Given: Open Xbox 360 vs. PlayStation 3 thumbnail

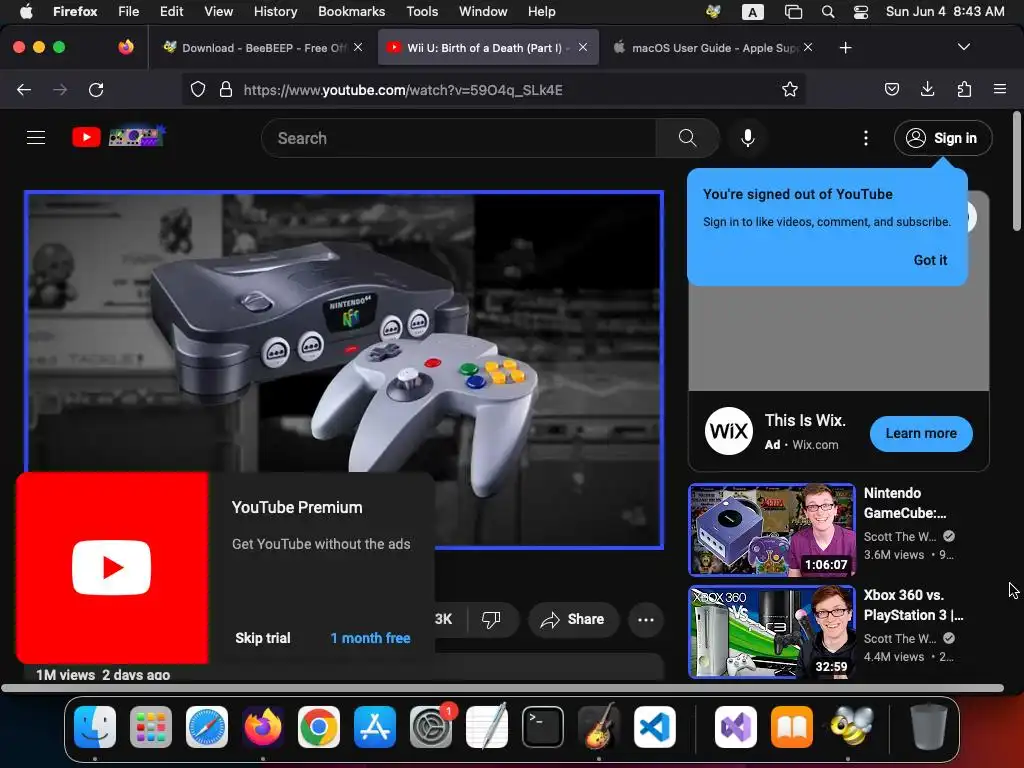Looking at the screenshot, I should tap(772, 632).
